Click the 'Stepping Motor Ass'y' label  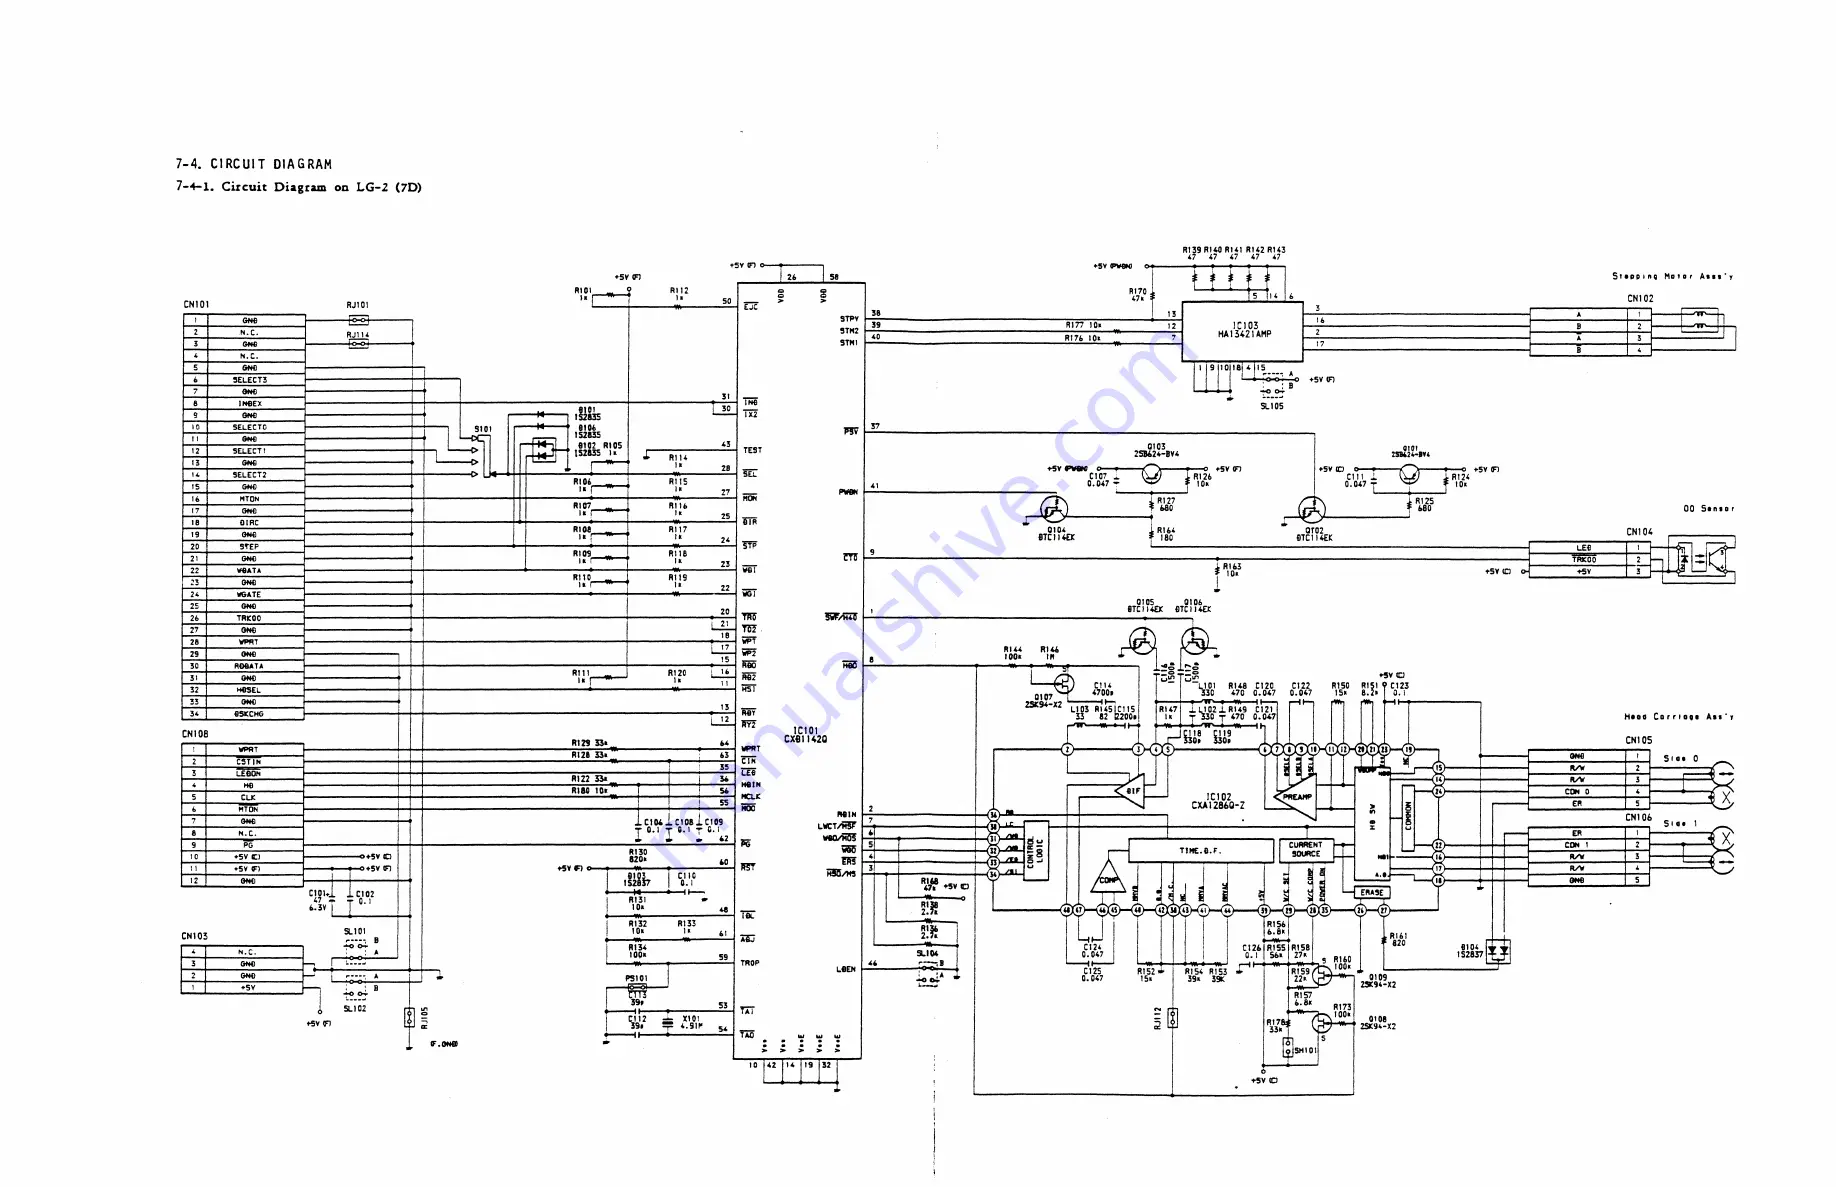tap(1673, 276)
